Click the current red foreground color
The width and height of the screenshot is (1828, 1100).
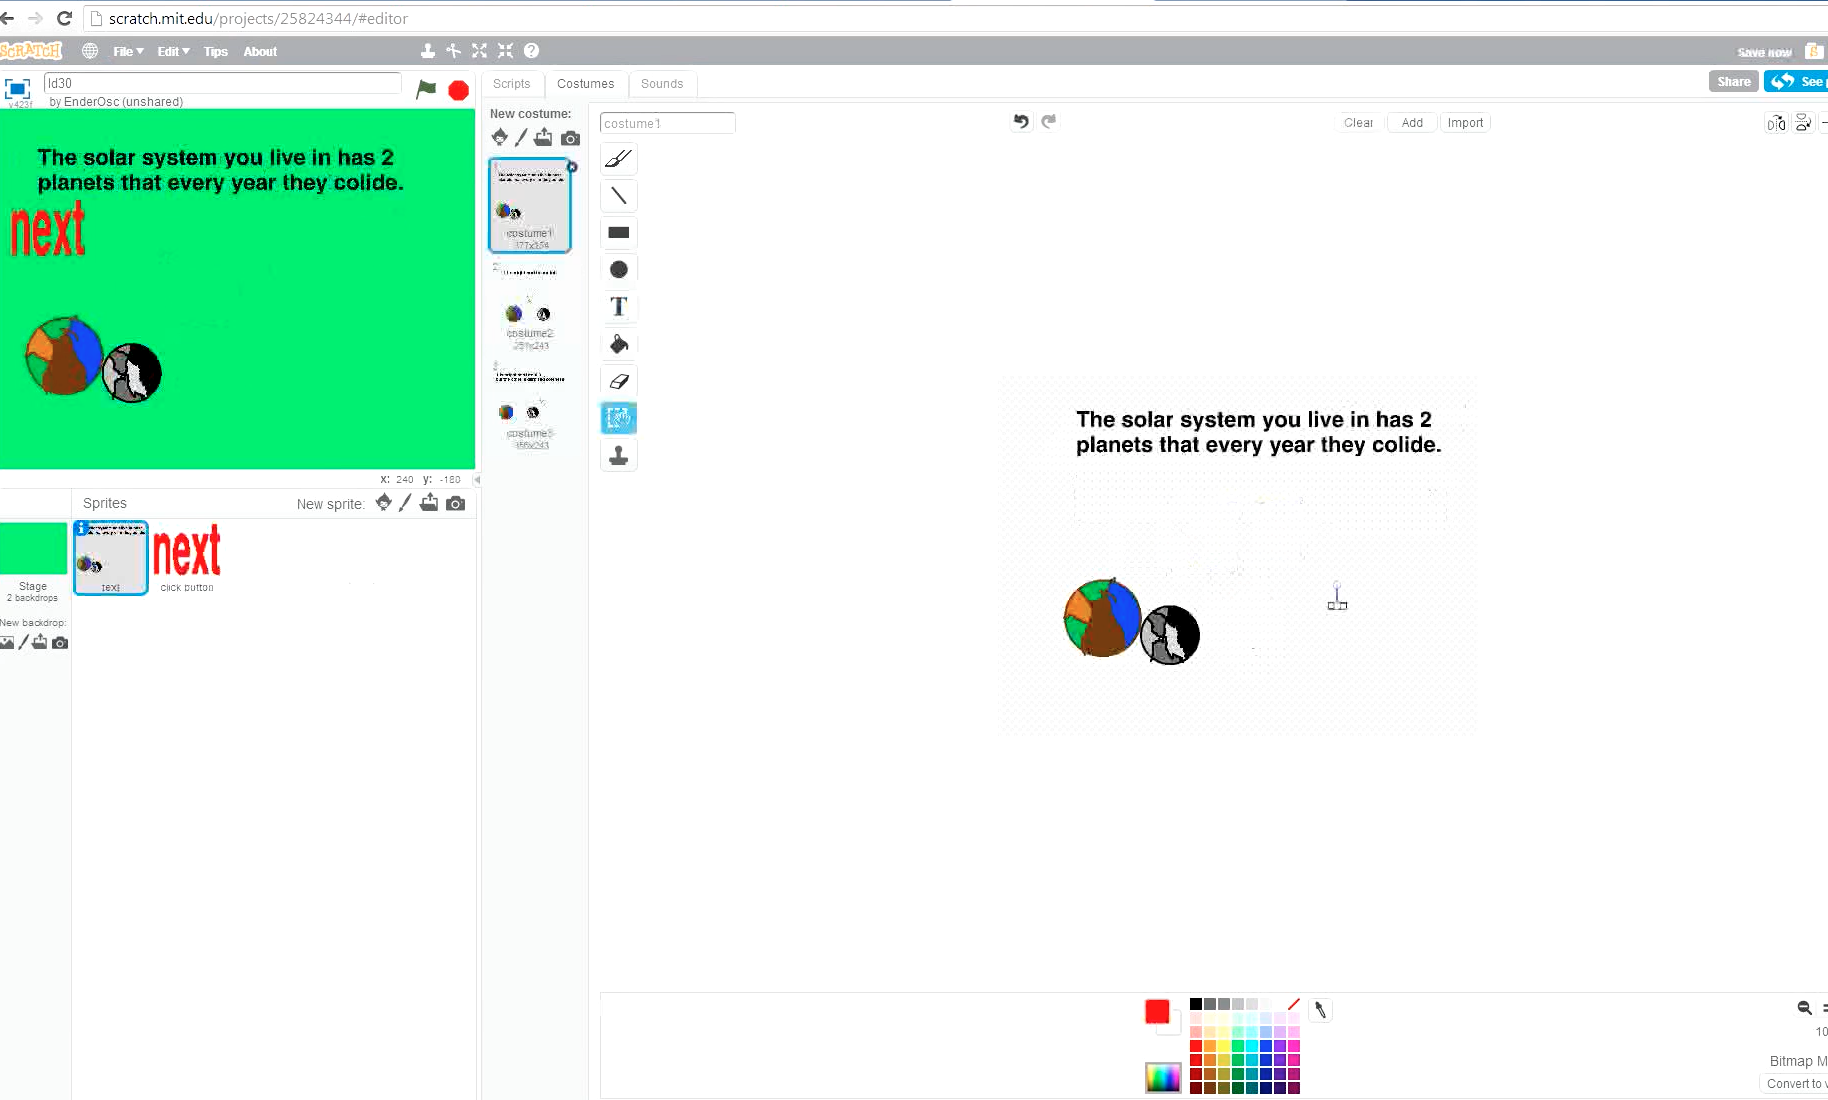point(1157,1012)
